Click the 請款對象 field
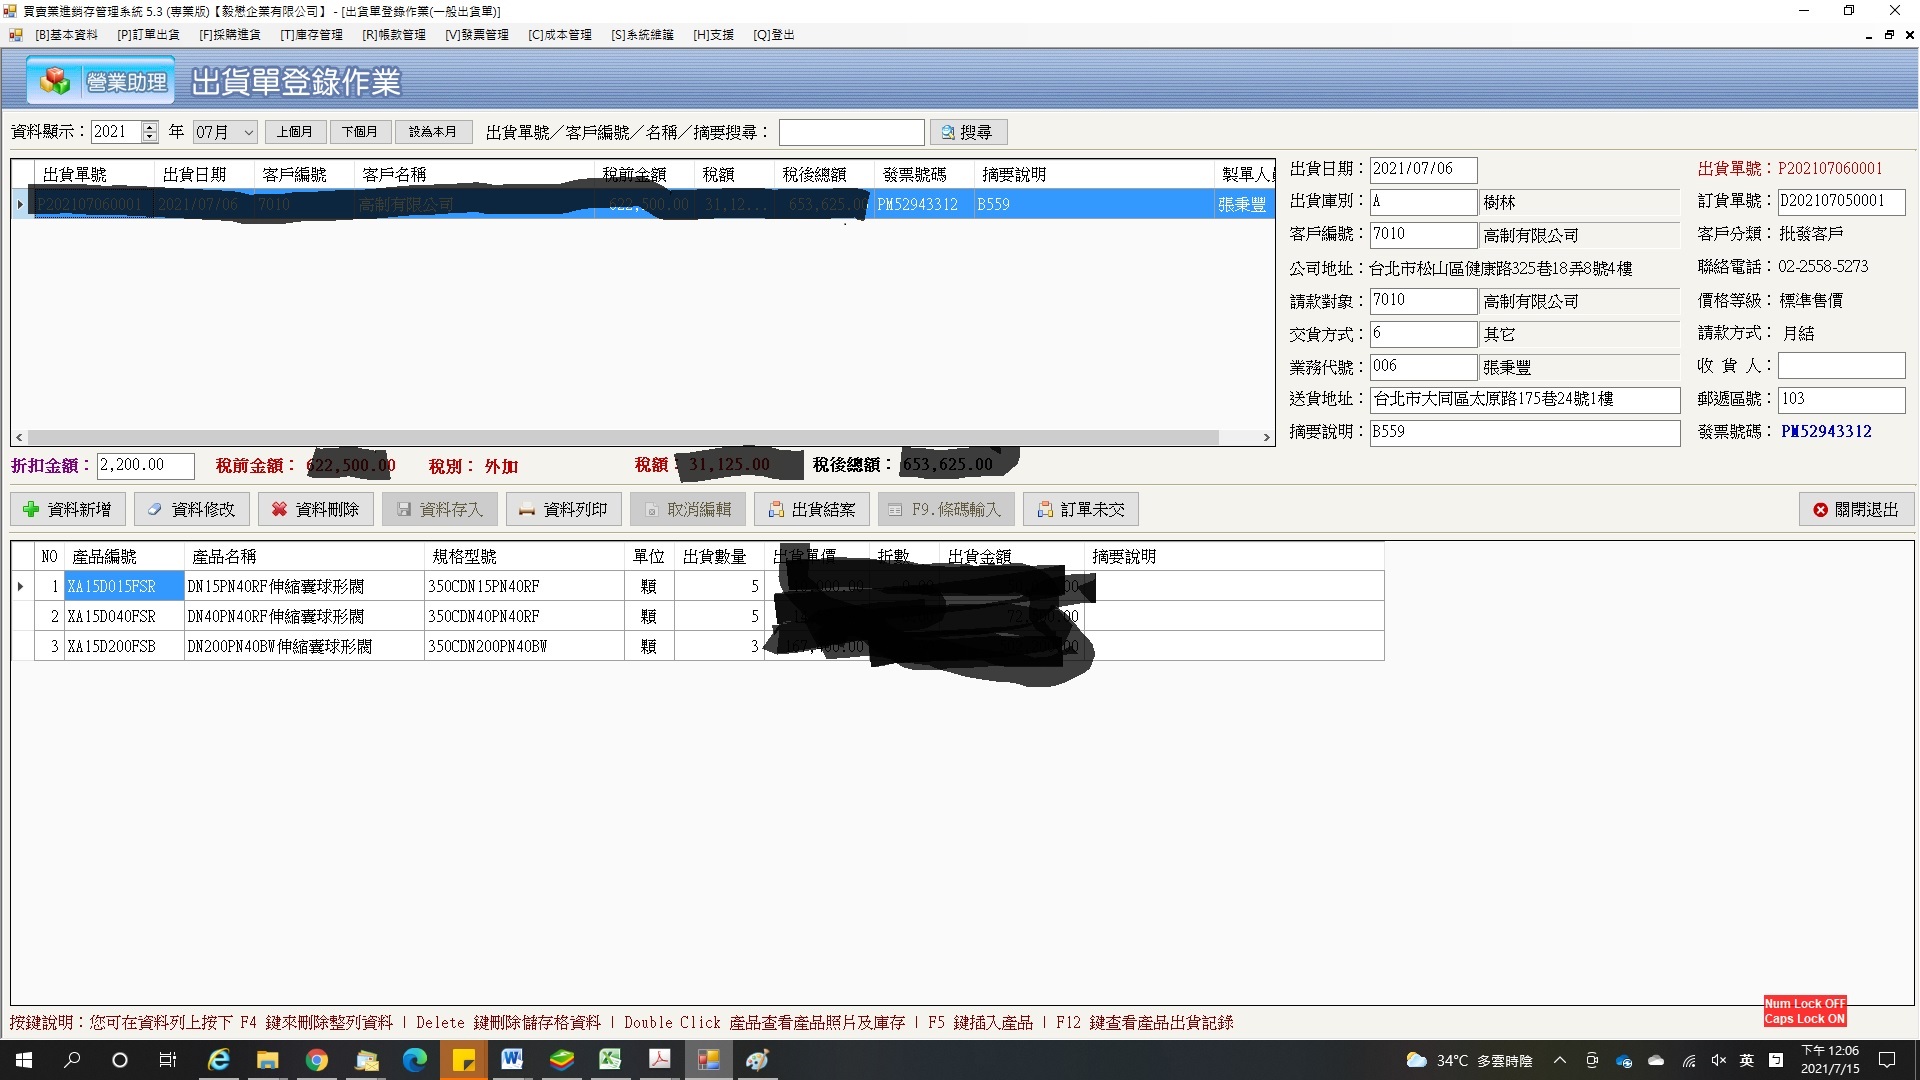1920x1080 pixels. [x=1423, y=301]
